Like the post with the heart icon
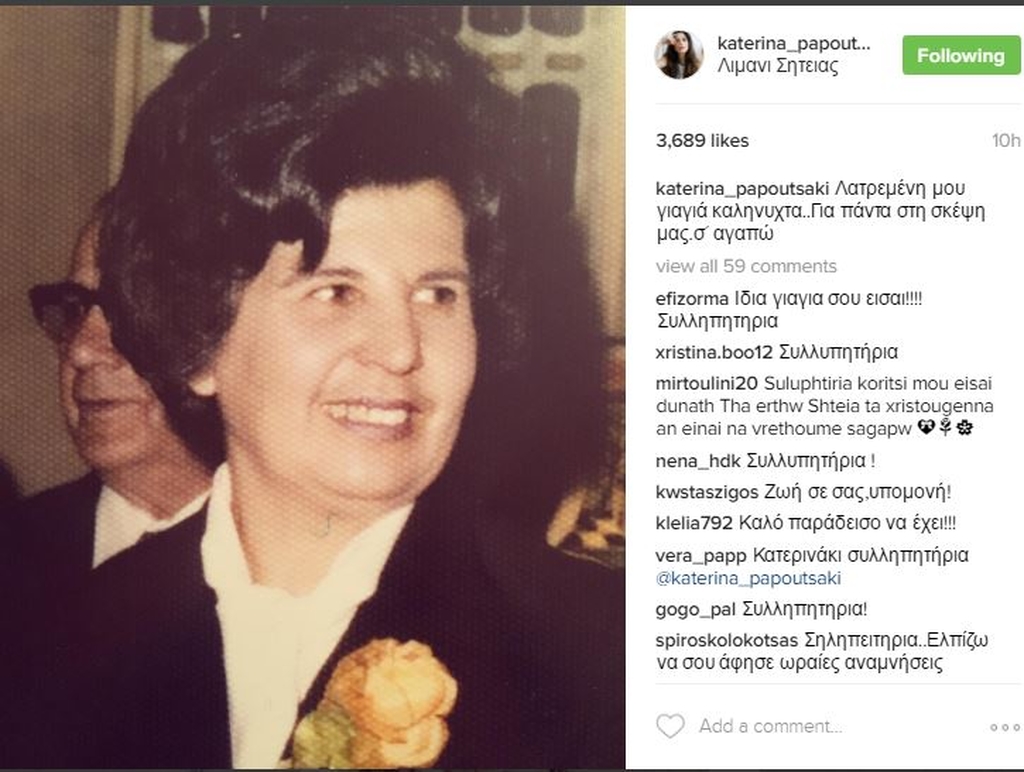This screenshot has height=772, width=1024. click(x=670, y=726)
